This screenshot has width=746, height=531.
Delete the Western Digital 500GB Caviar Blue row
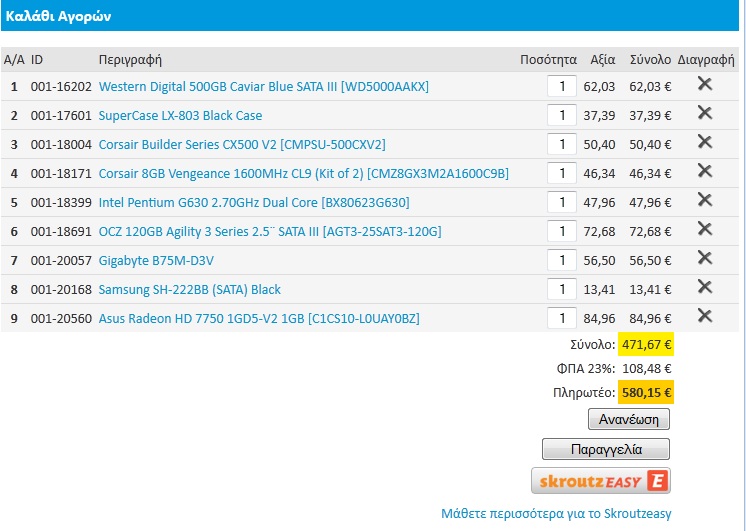[705, 84]
